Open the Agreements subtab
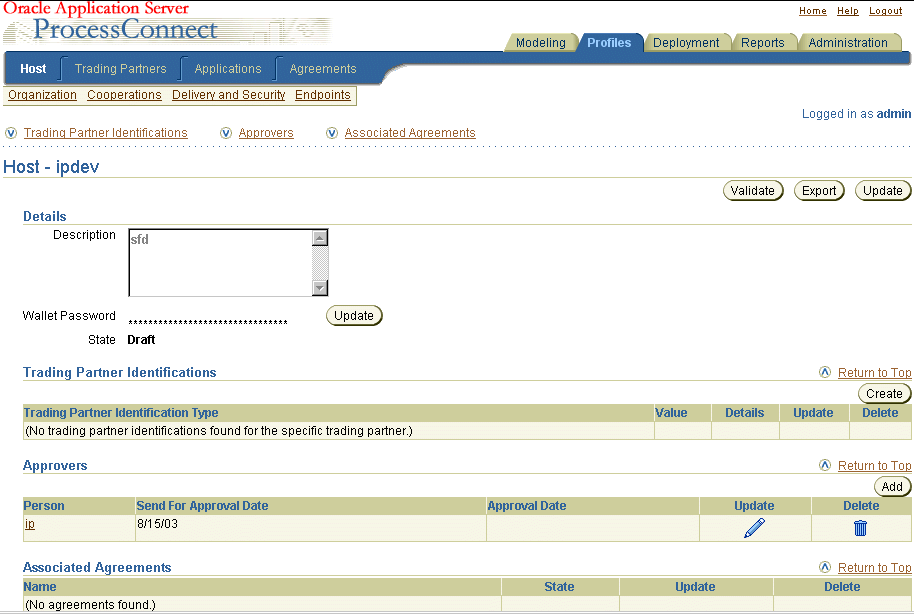914x614 pixels. click(323, 69)
